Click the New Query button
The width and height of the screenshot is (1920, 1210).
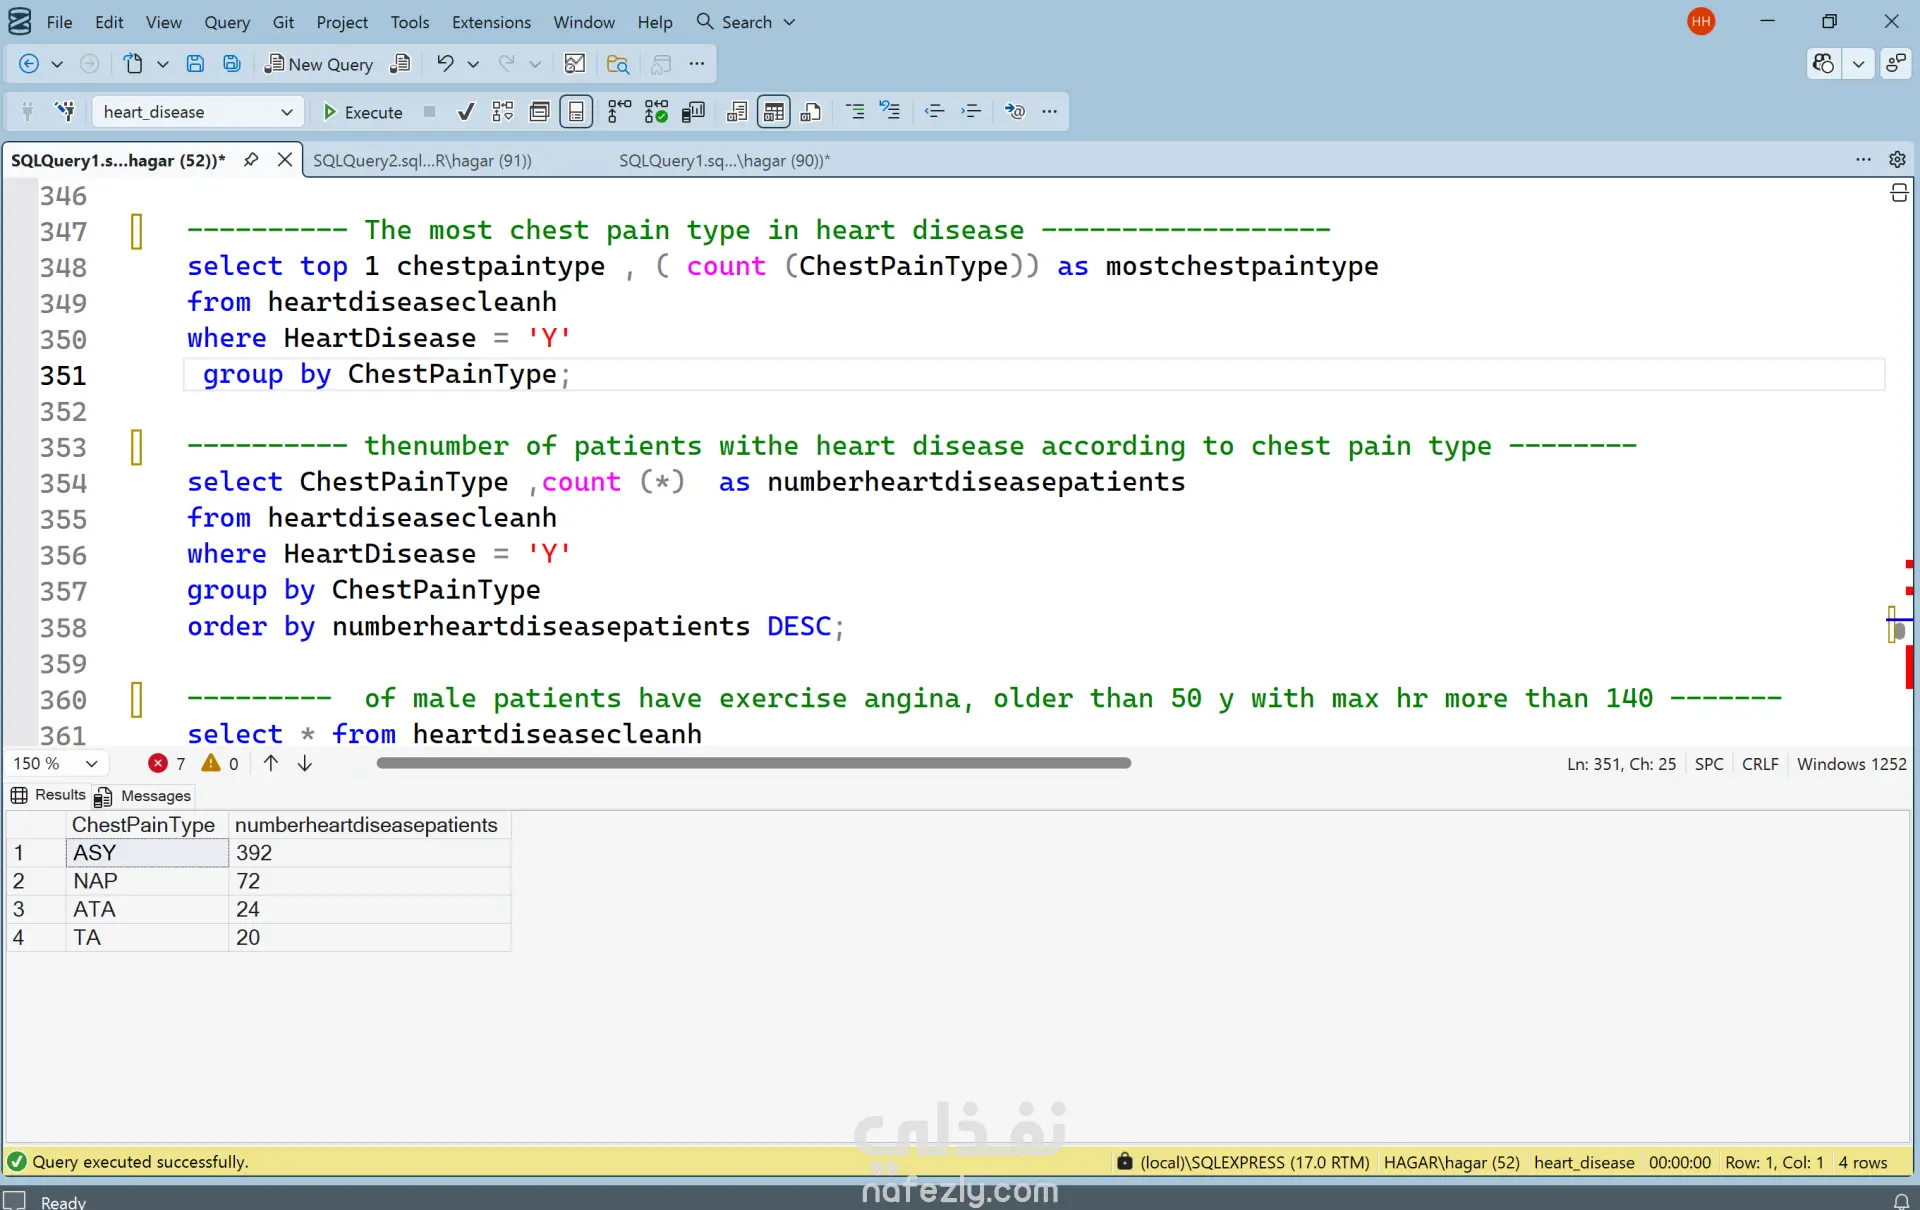[319, 64]
